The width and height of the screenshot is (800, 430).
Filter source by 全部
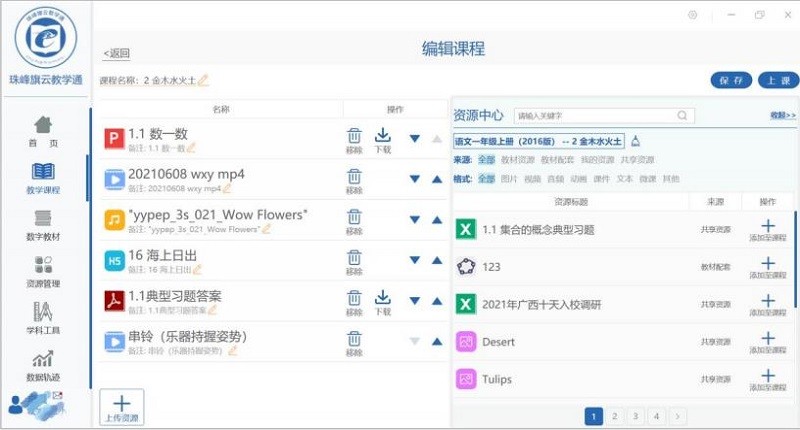(486, 160)
